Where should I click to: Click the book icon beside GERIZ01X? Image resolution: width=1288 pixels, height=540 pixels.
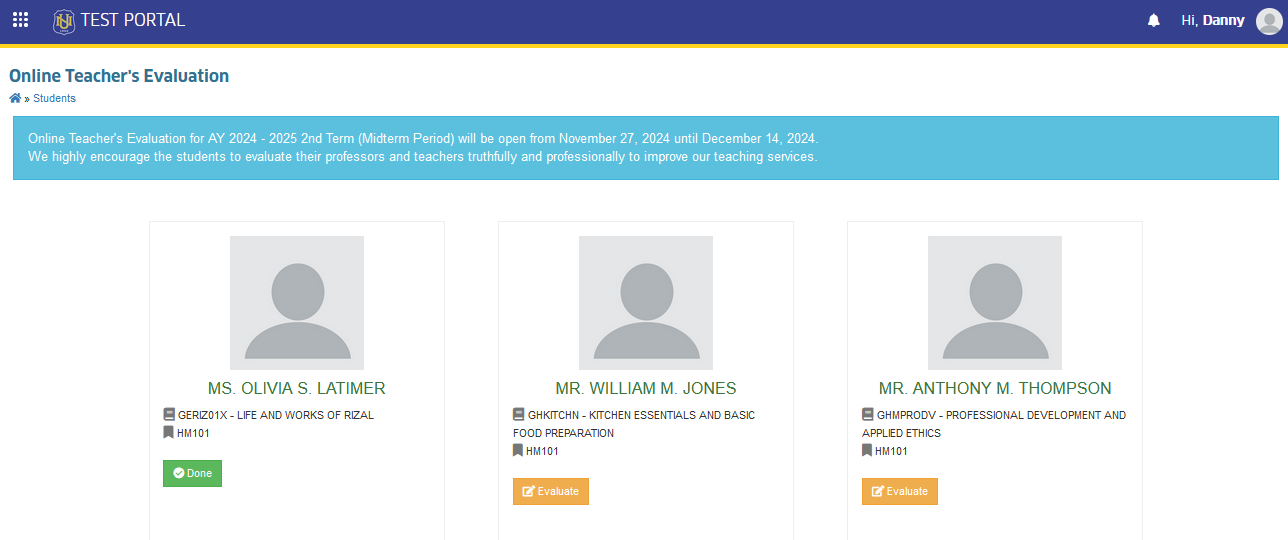[x=169, y=415]
